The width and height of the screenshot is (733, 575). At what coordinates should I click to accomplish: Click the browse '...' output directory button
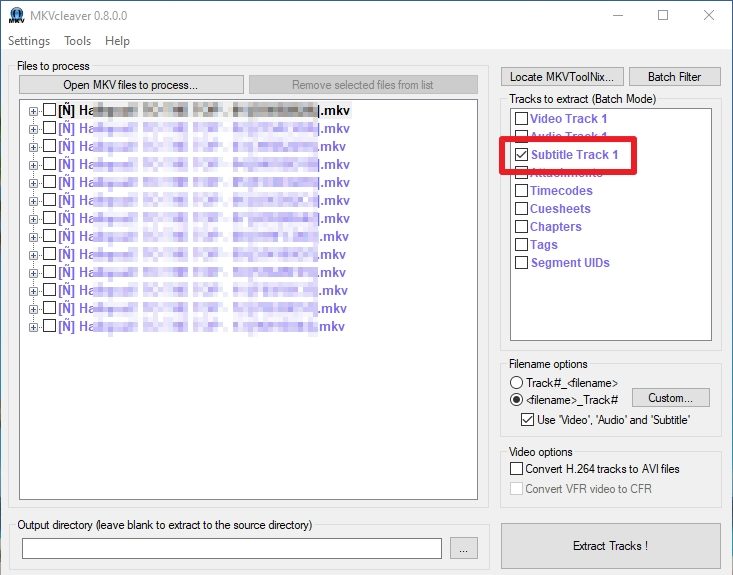click(464, 548)
